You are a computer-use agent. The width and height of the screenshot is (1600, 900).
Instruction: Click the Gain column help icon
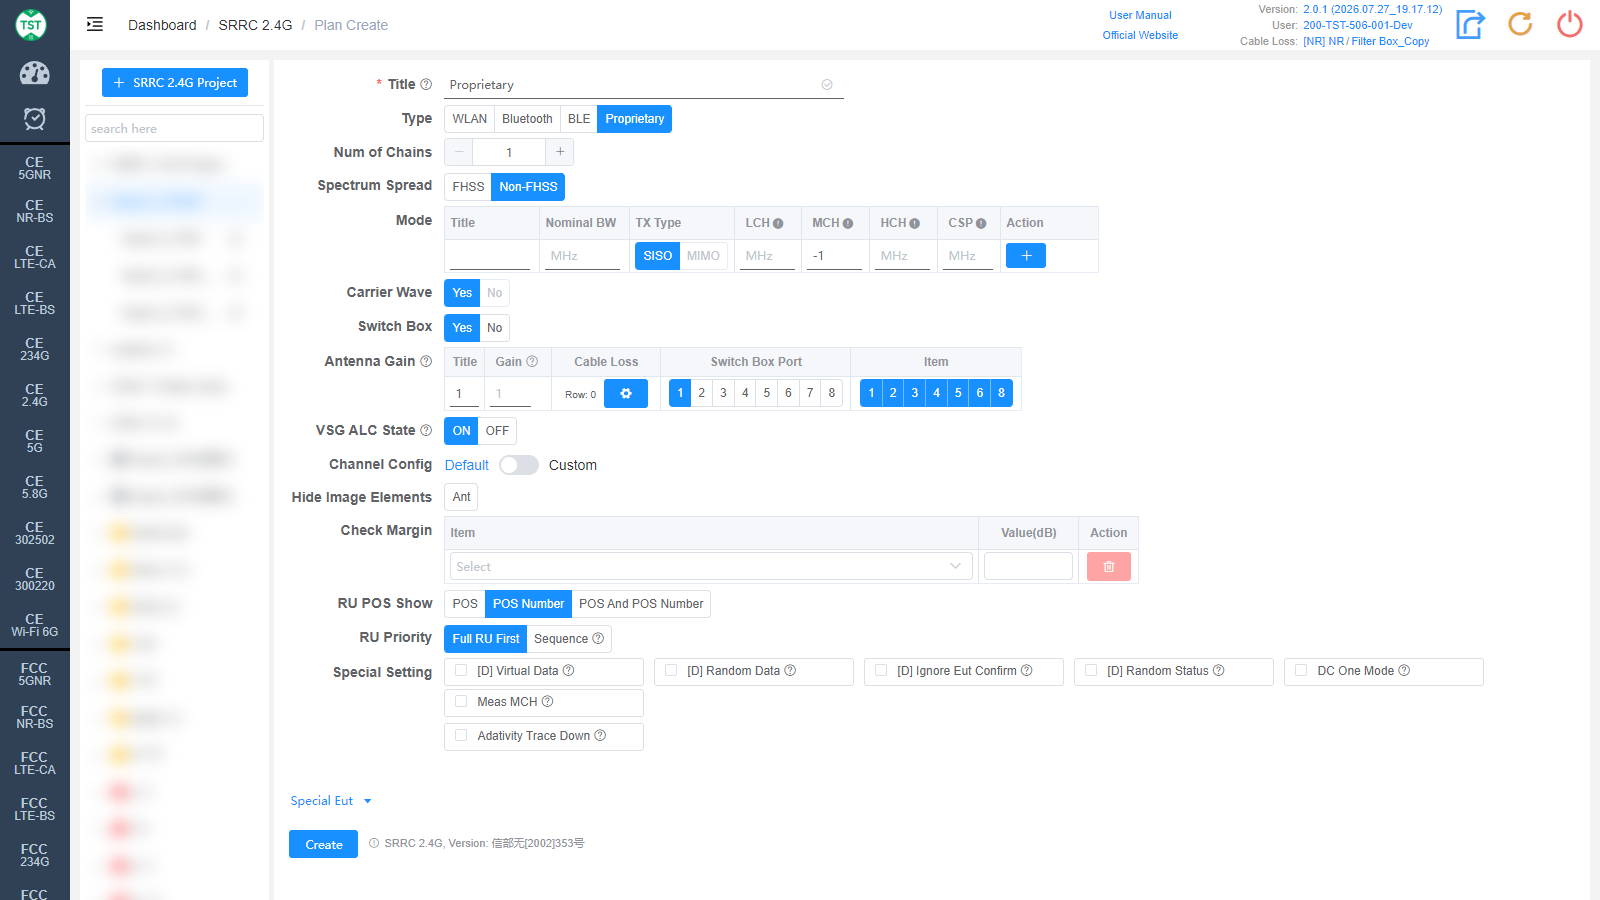(x=532, y=362)
